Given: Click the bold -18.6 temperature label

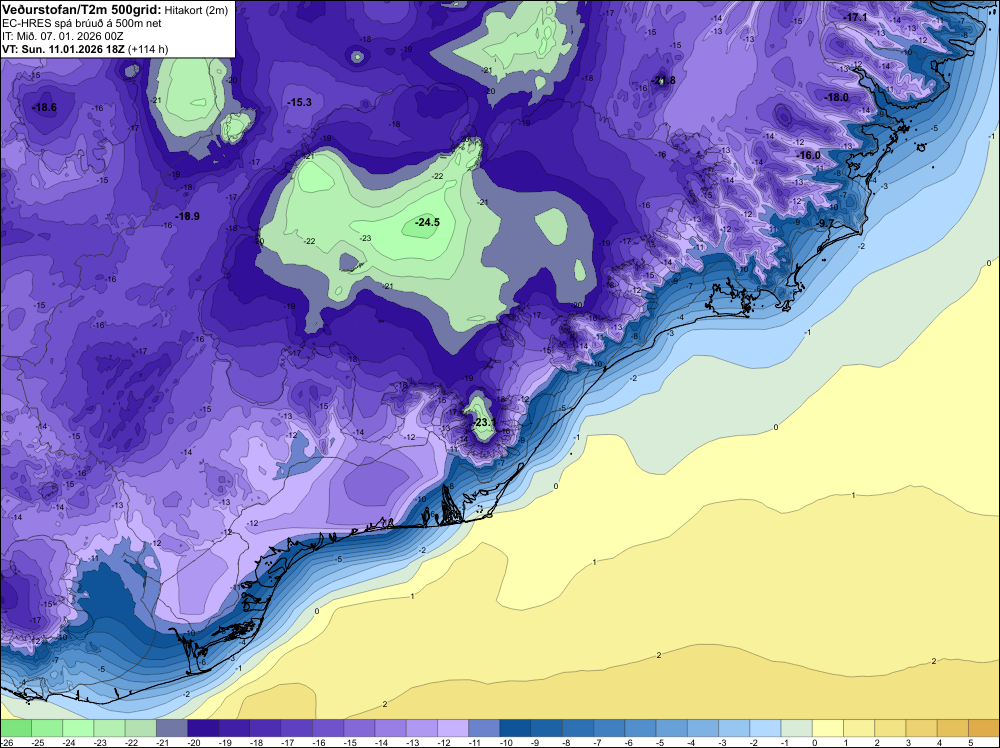Looking at the screenshot, I should point(45,107).
